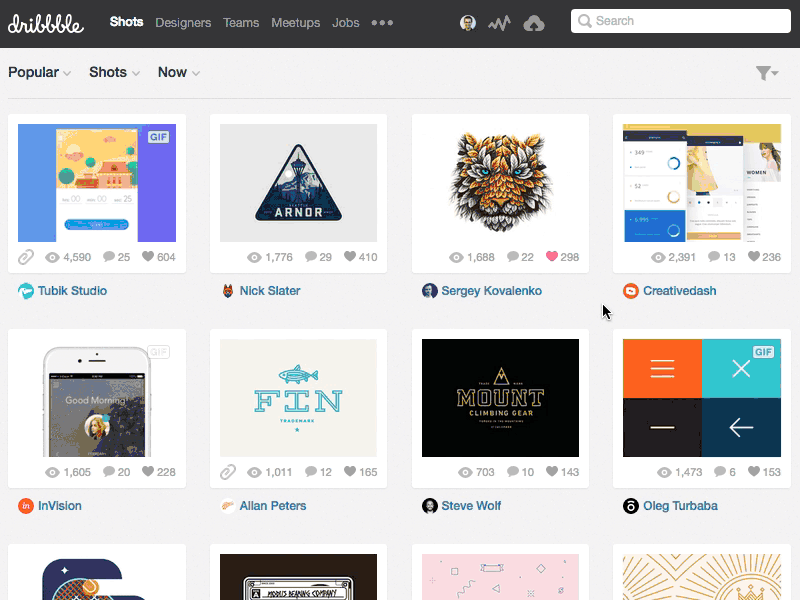Like Nick Slater's shot with 410 likes
The width and height of the screenshot is (800, 600).
(x=350, y=256)
